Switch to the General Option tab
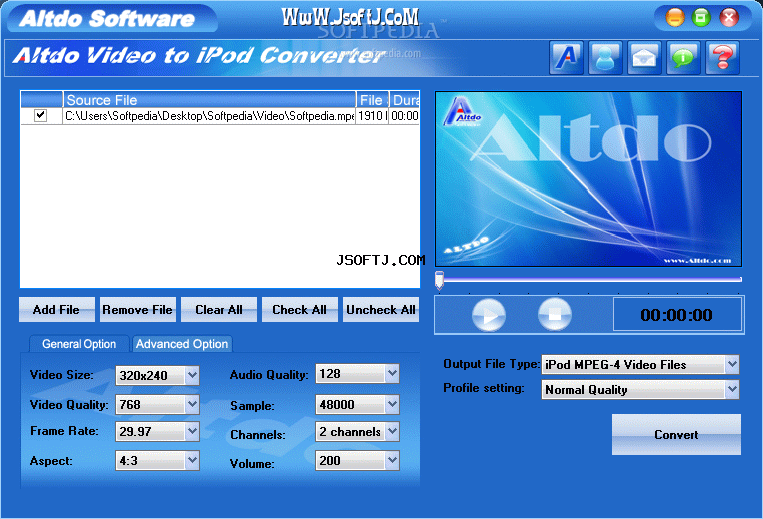Viewport: 763px width, 519px height. click(79, 344)
